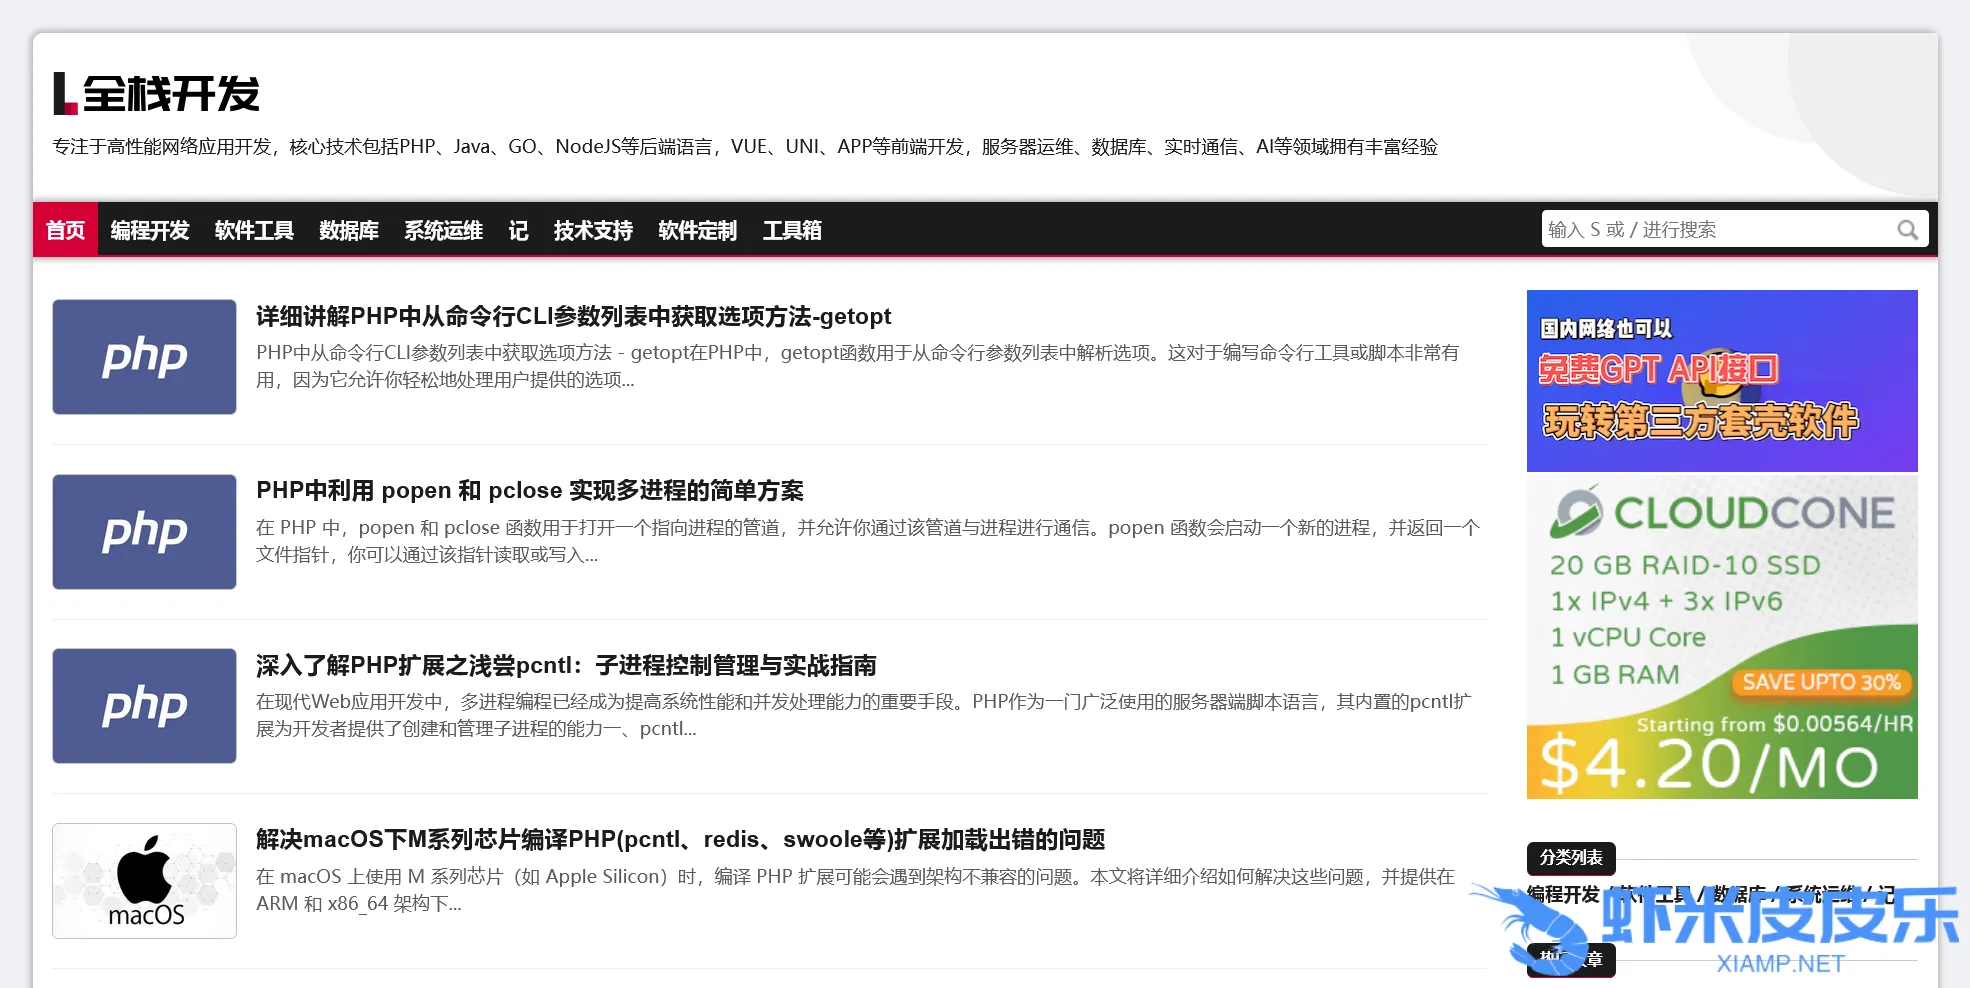This screenshot has width=1970, height=988.
Task: Open the 工具箱 navigation item
Action: (792, 230)
